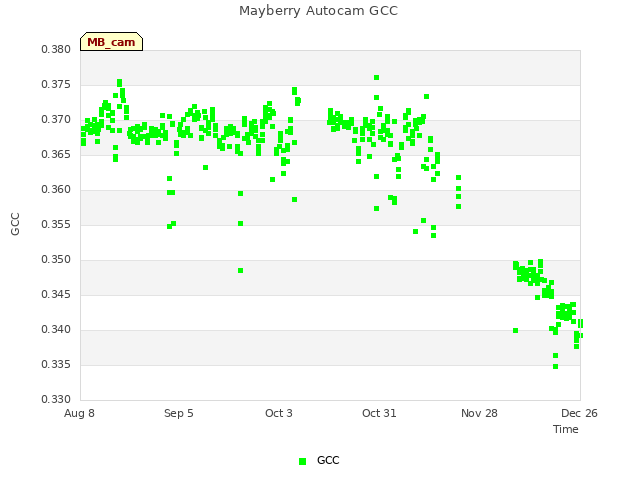Select the Oct 3 x-axis label
640x480 pixels.
[x=279, y=413]
